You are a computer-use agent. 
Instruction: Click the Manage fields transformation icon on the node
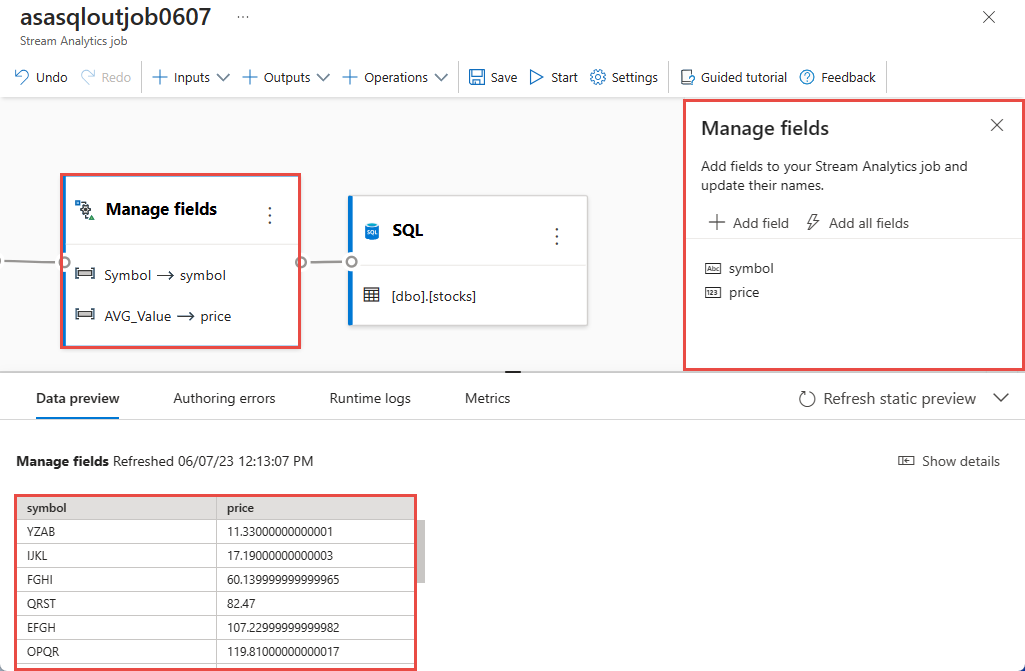click(86, 209)
